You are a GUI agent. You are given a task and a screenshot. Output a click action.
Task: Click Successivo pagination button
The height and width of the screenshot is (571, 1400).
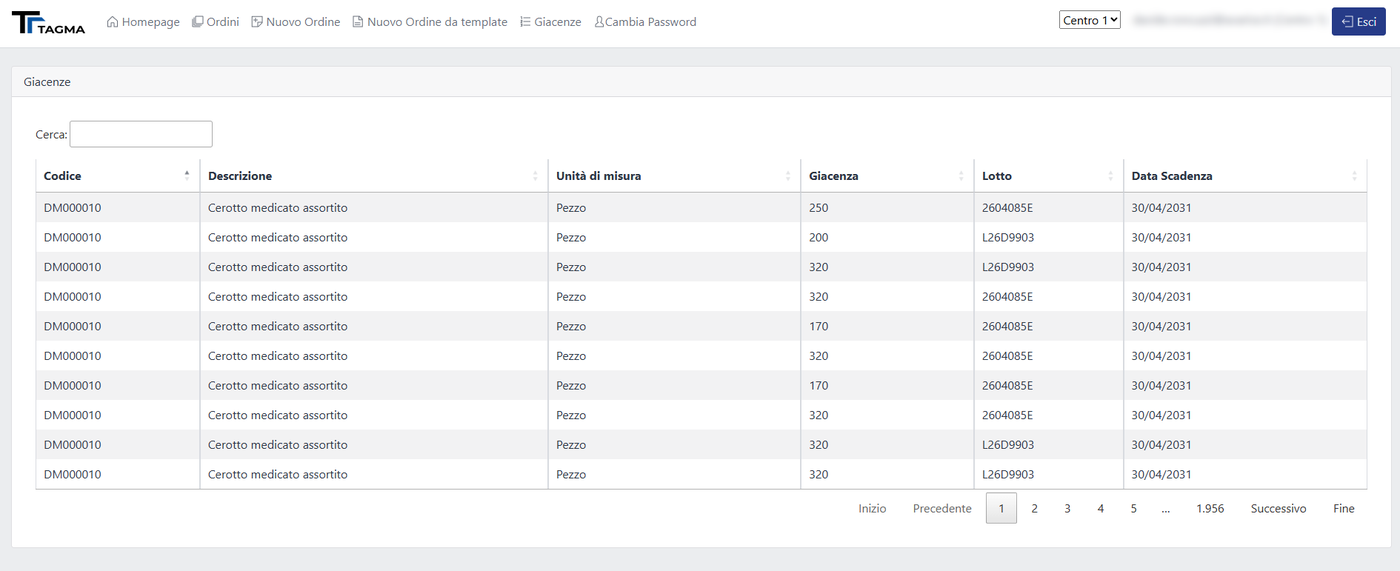click(1278, 509)
